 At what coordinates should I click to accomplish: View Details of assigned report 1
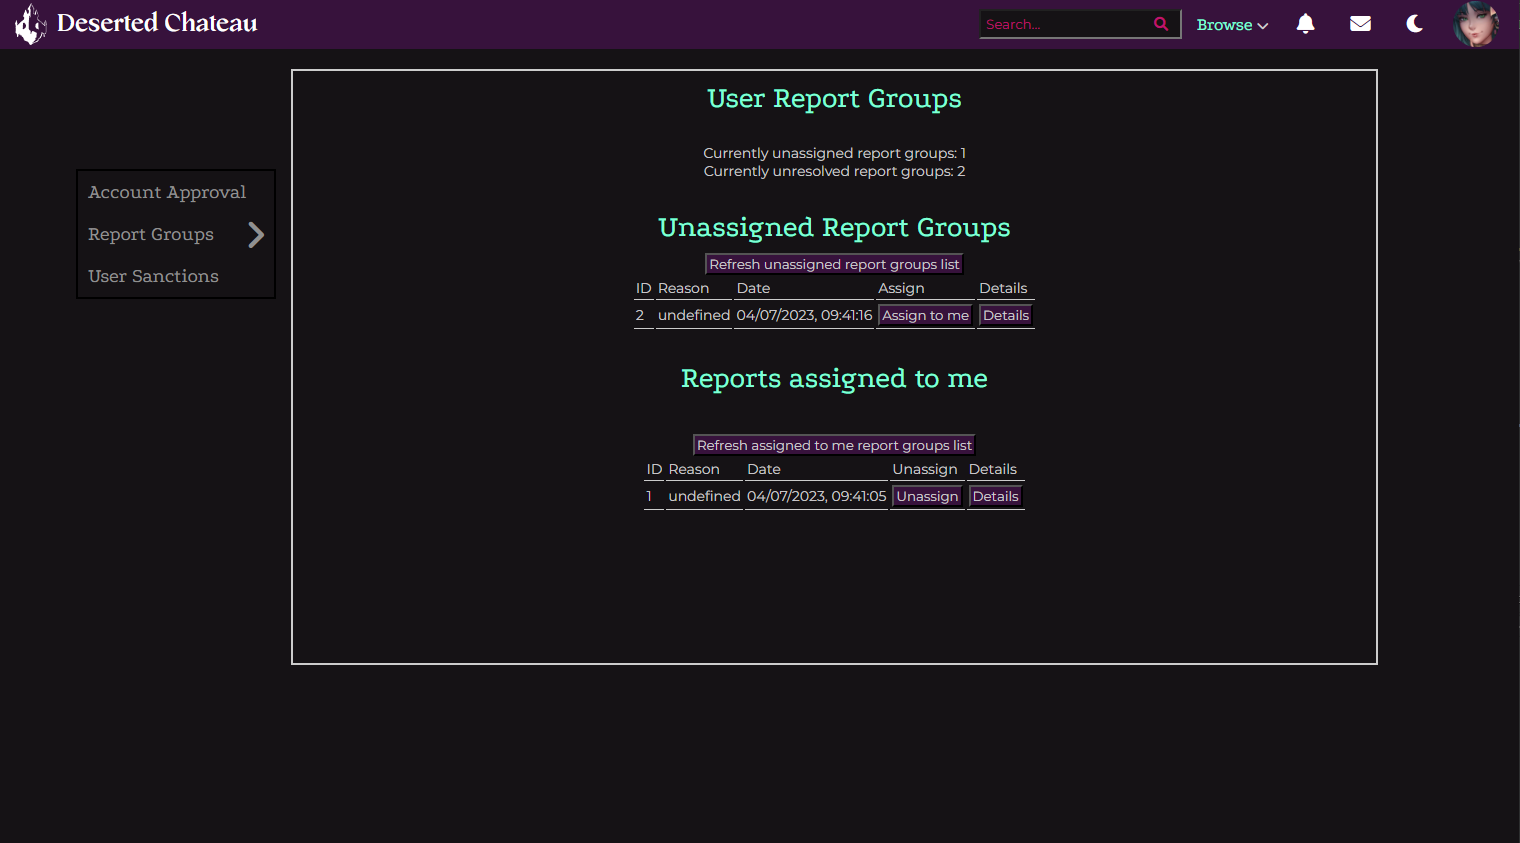tap(995, 496)
